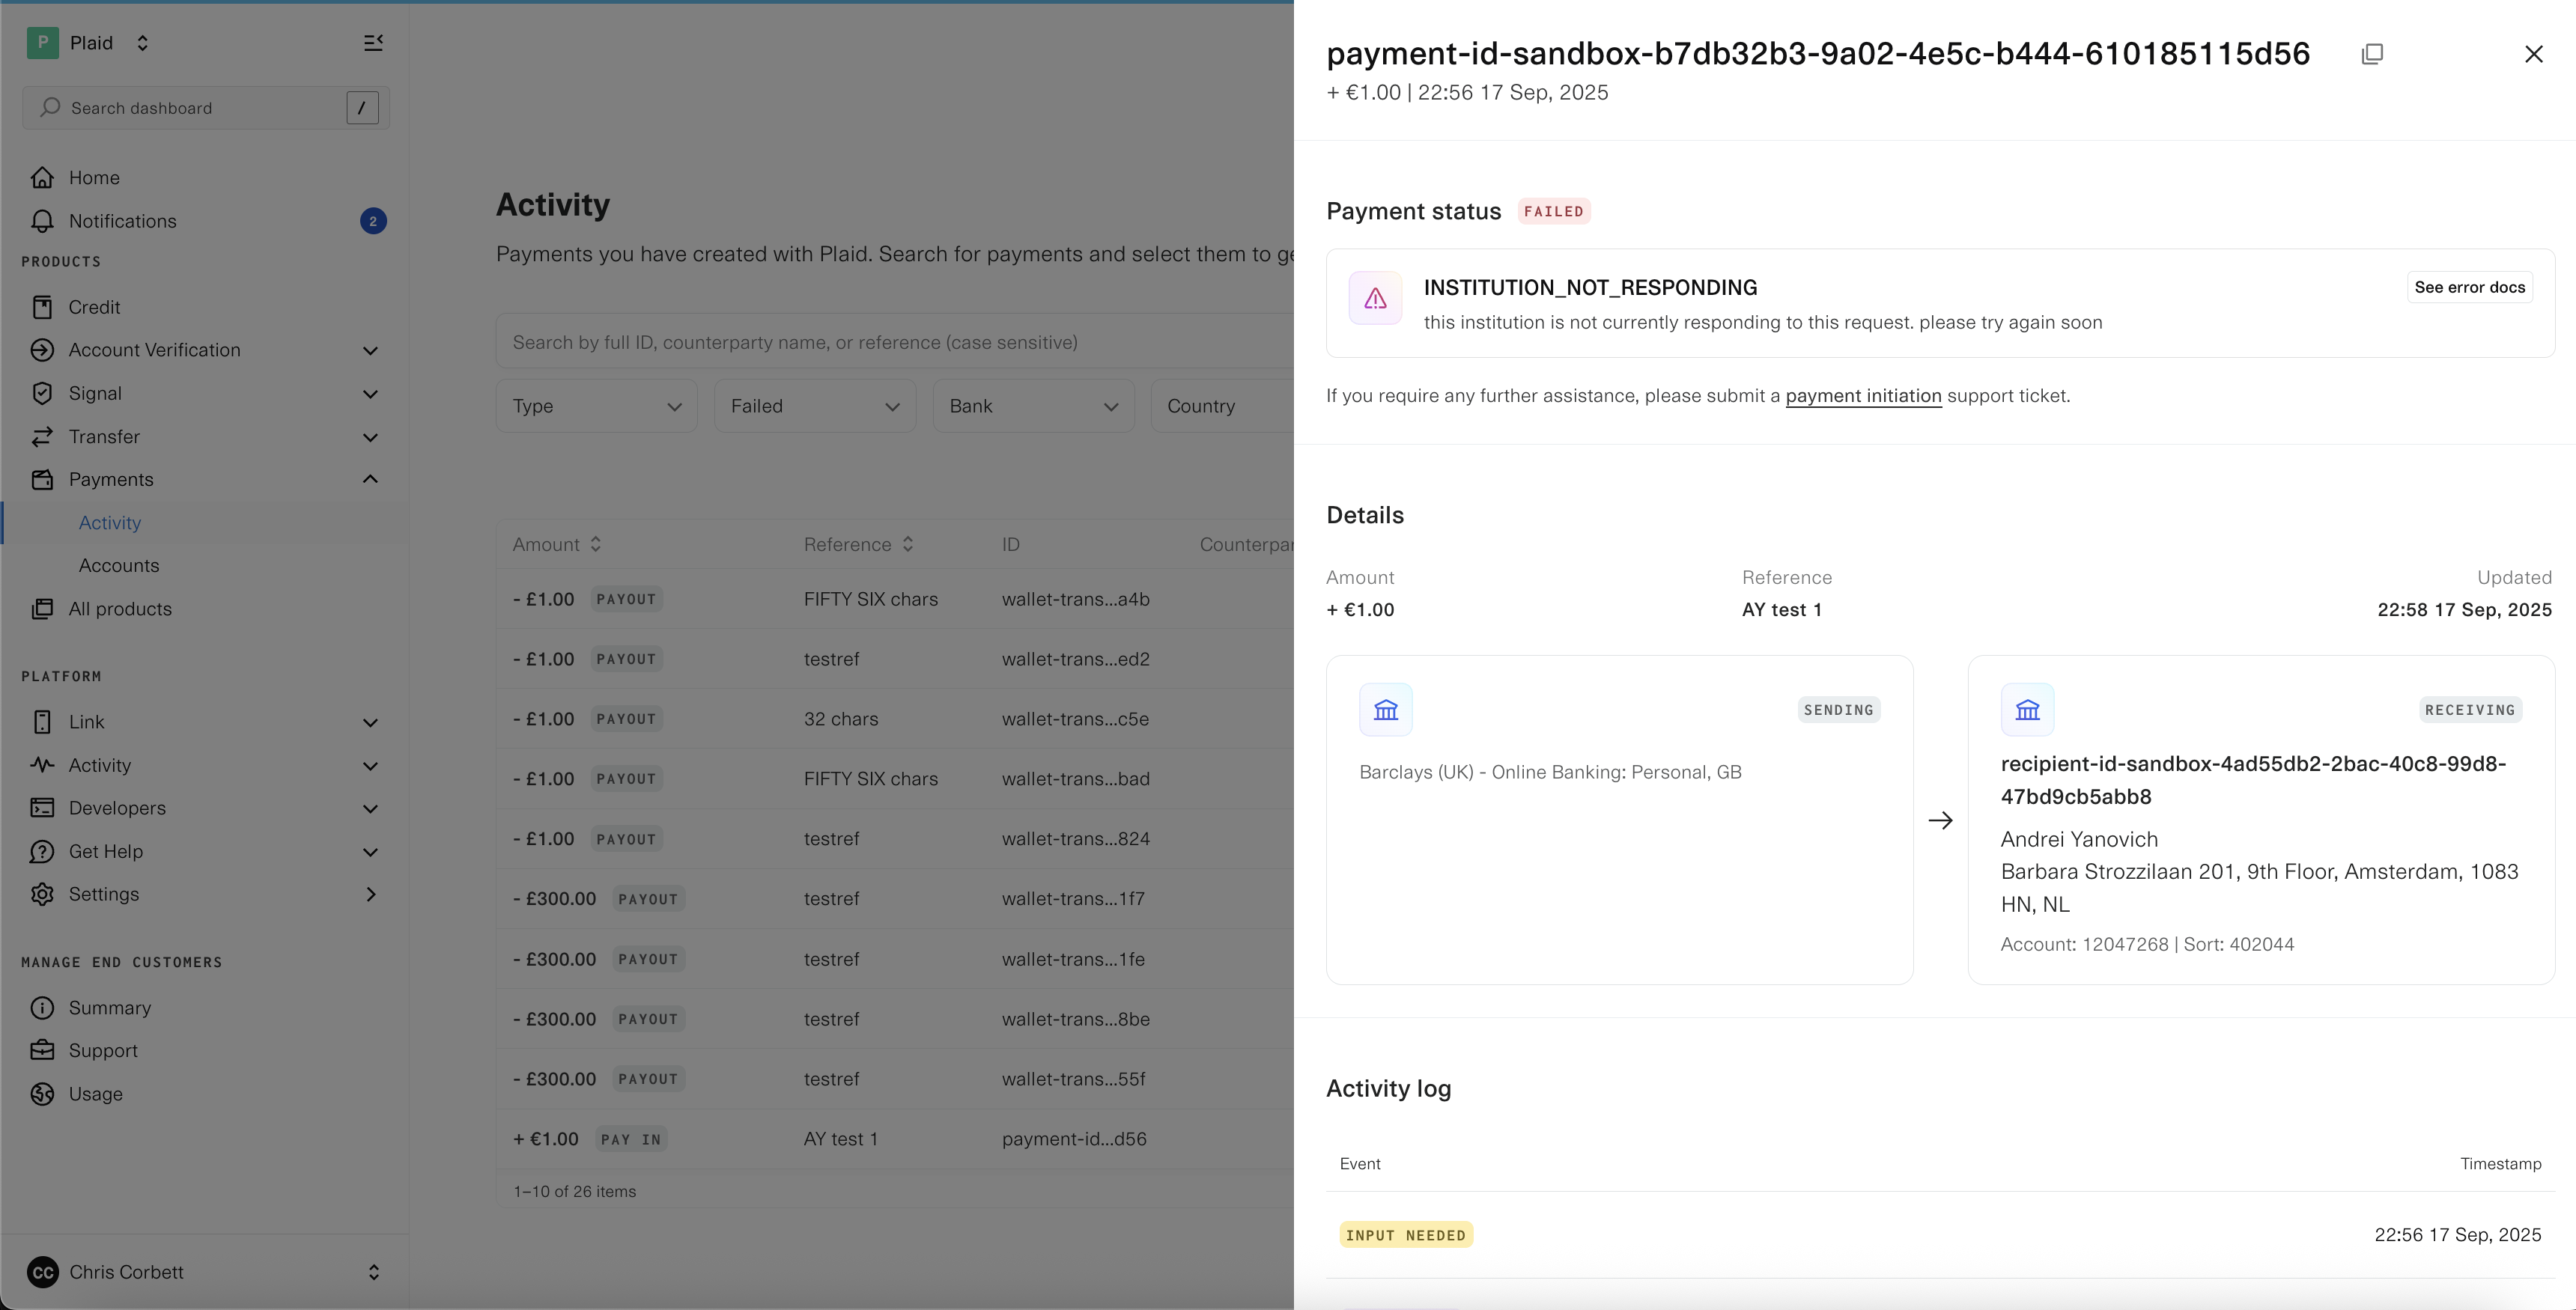Open the Bank filter dropdown
2576x1310 pixels.
[1032, 405]
